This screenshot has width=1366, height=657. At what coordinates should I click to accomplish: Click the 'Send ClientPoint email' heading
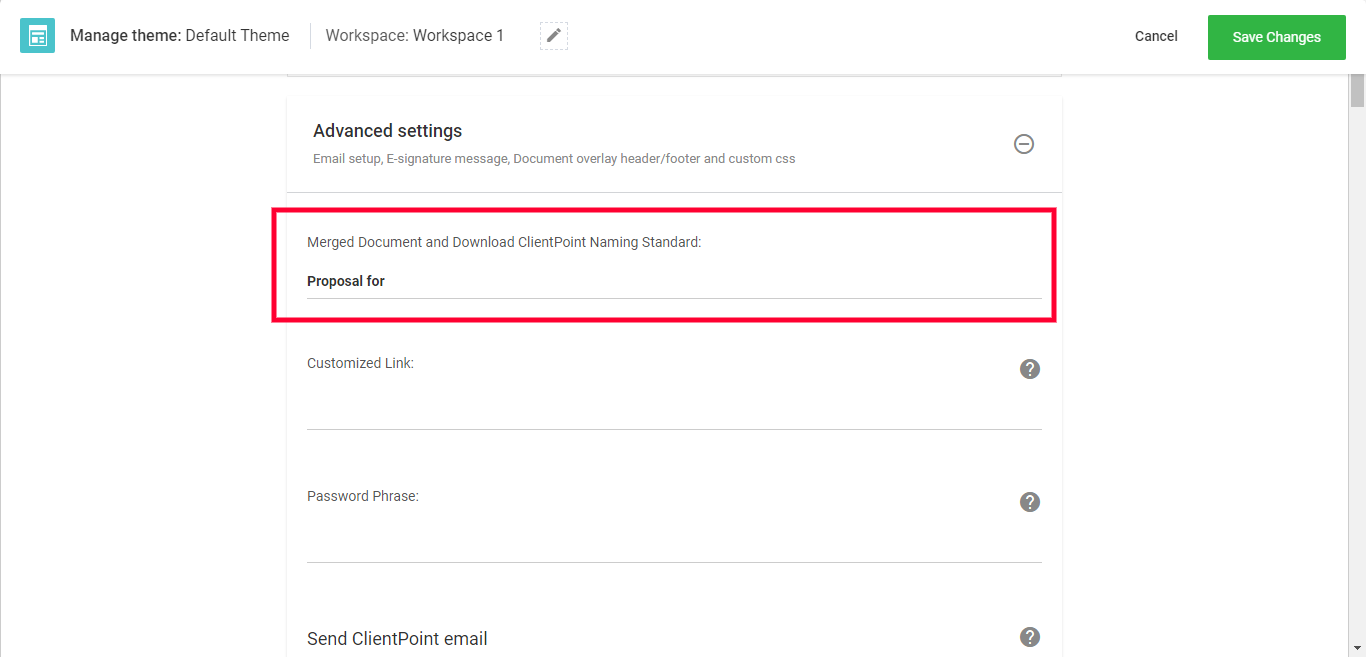coord(397,639)
